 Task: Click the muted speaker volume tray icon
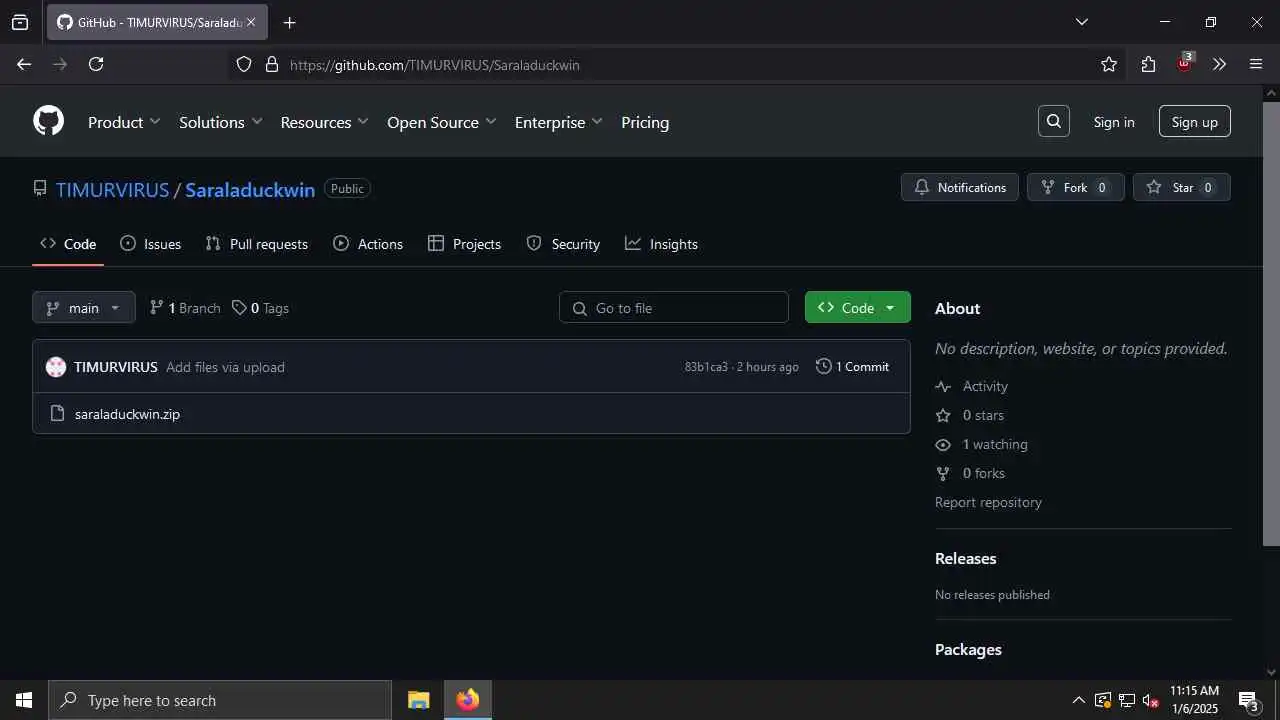point(1150,700)
